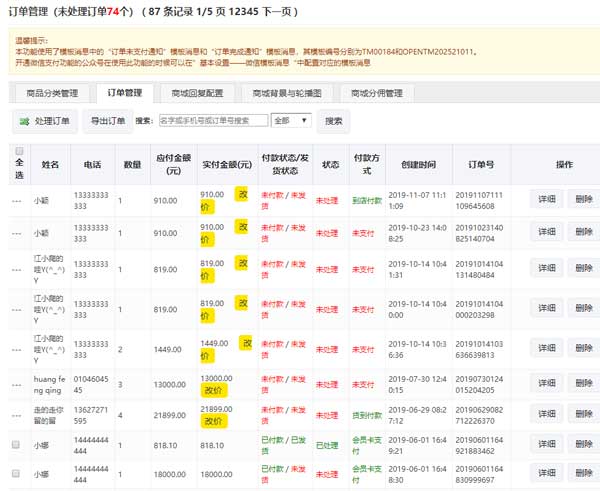600x491 pixels.
Task: Toggle the 全选 select-all checkbox
Action: (19, 151)
